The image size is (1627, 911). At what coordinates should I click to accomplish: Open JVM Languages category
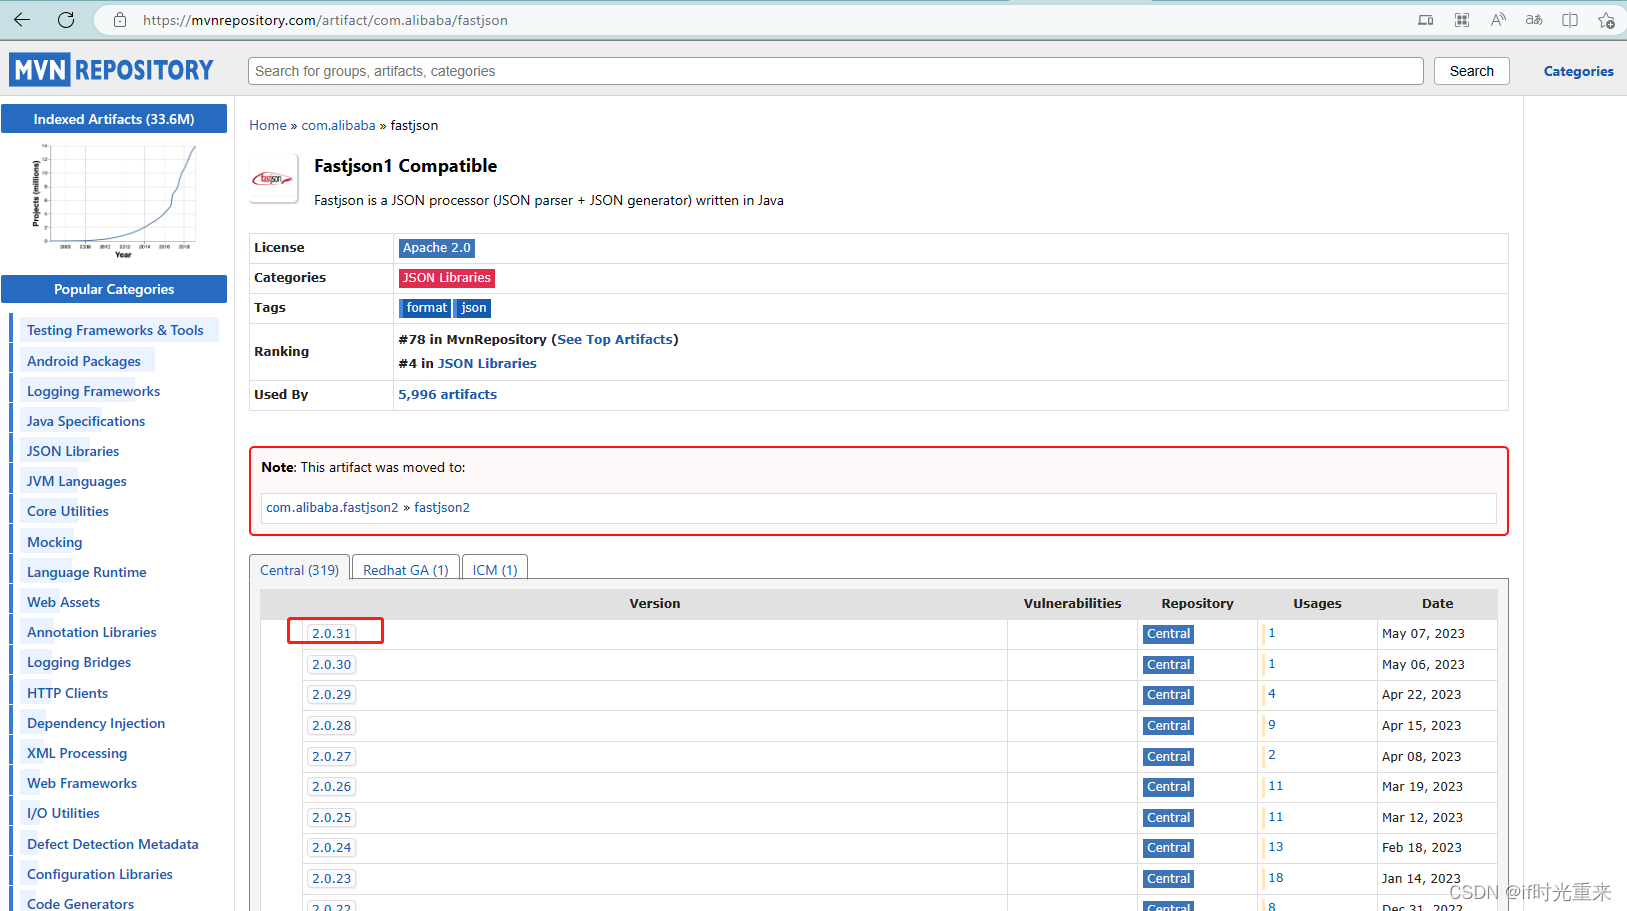tap(77, 481)
